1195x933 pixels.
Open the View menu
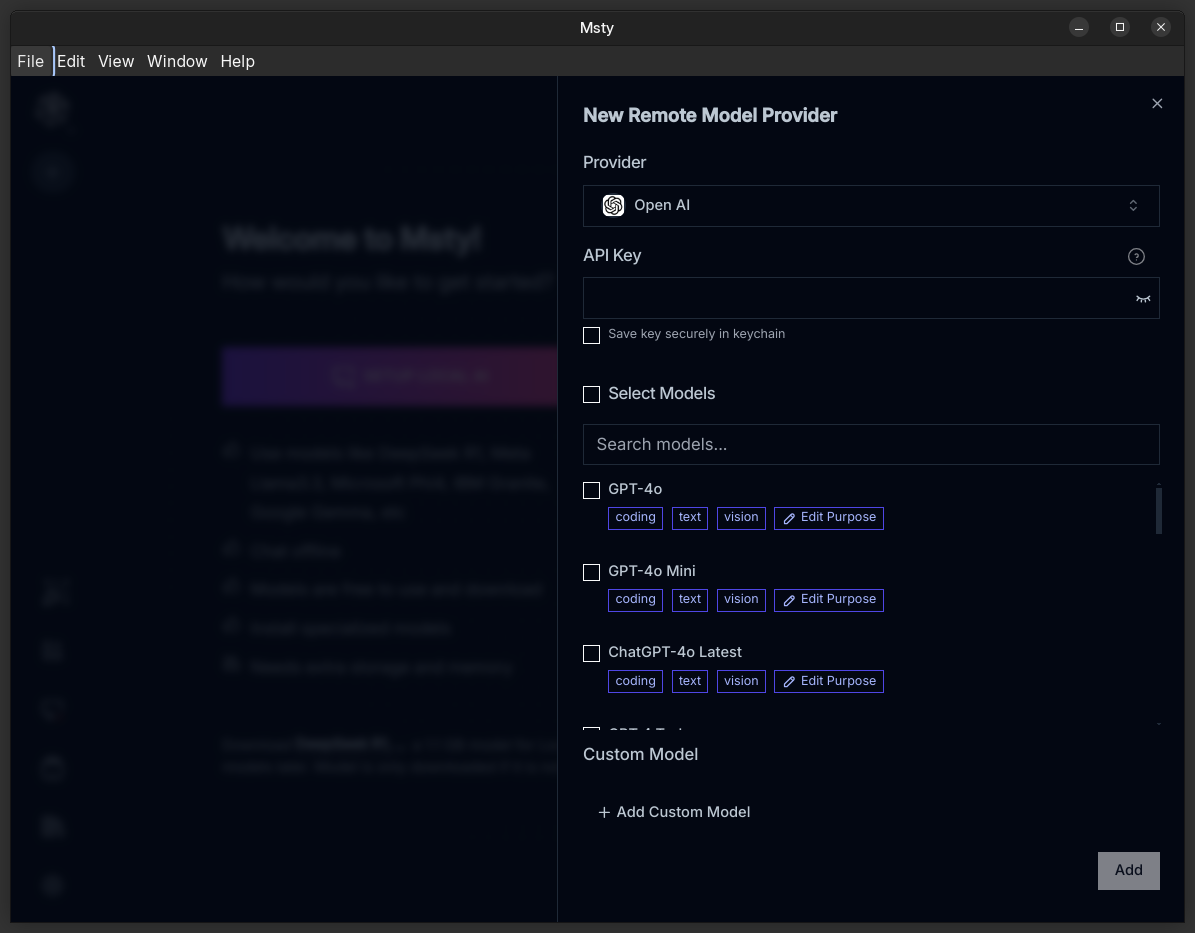116,61
